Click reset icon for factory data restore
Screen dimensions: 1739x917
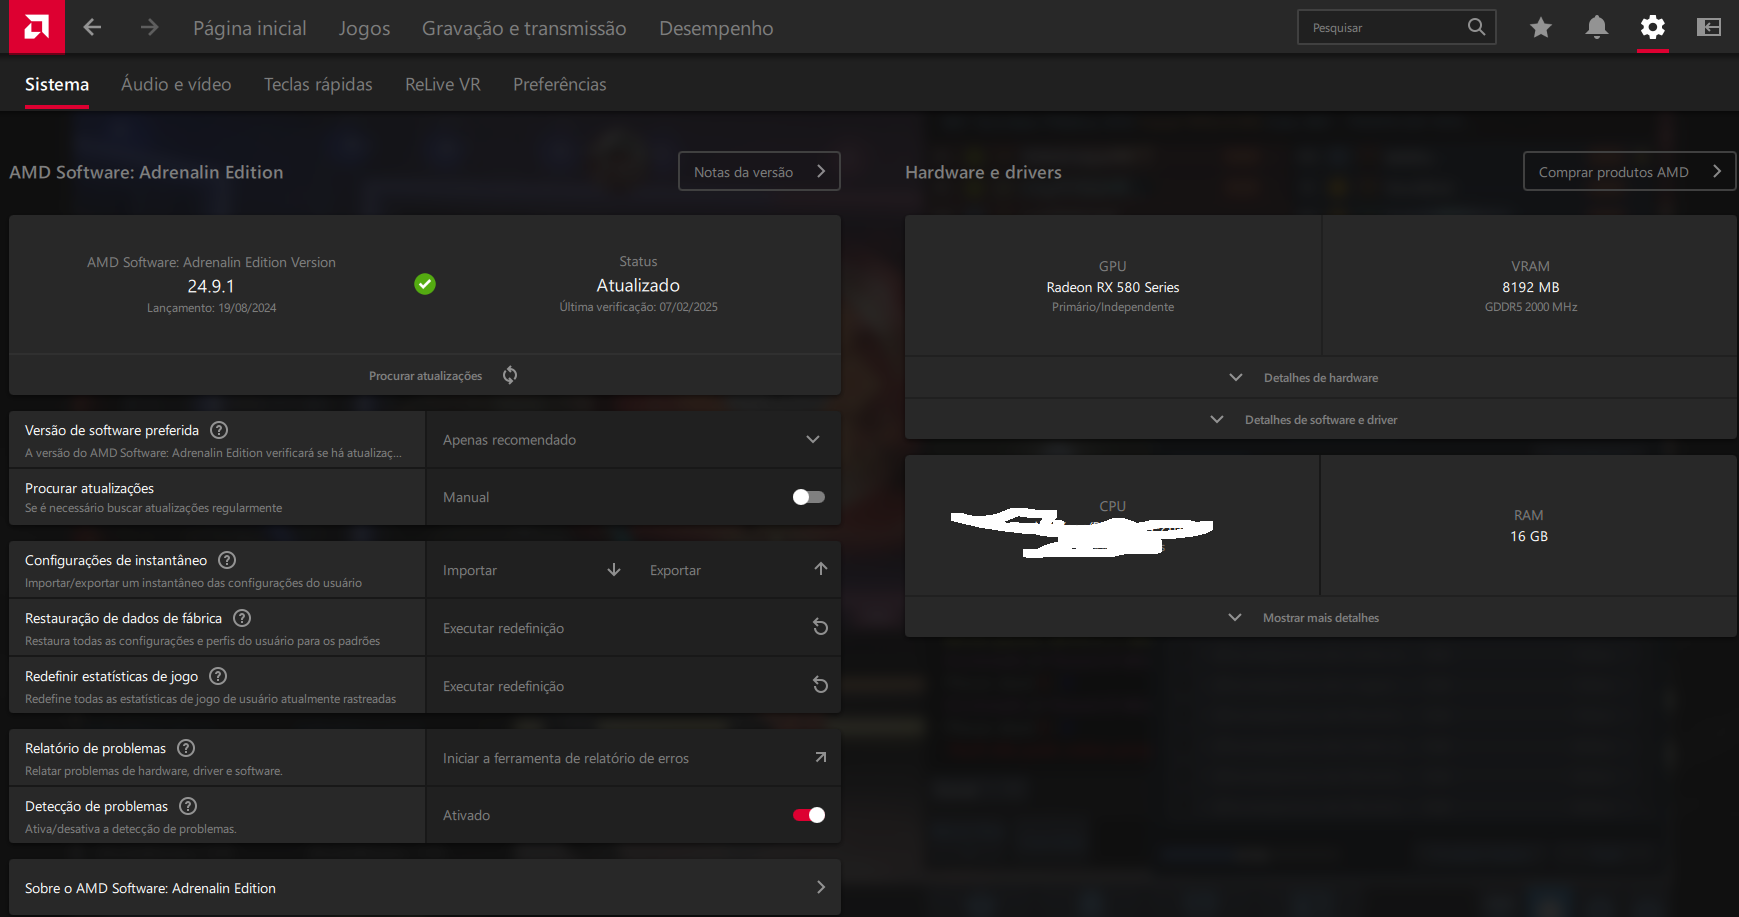click(x=820, y=627)
